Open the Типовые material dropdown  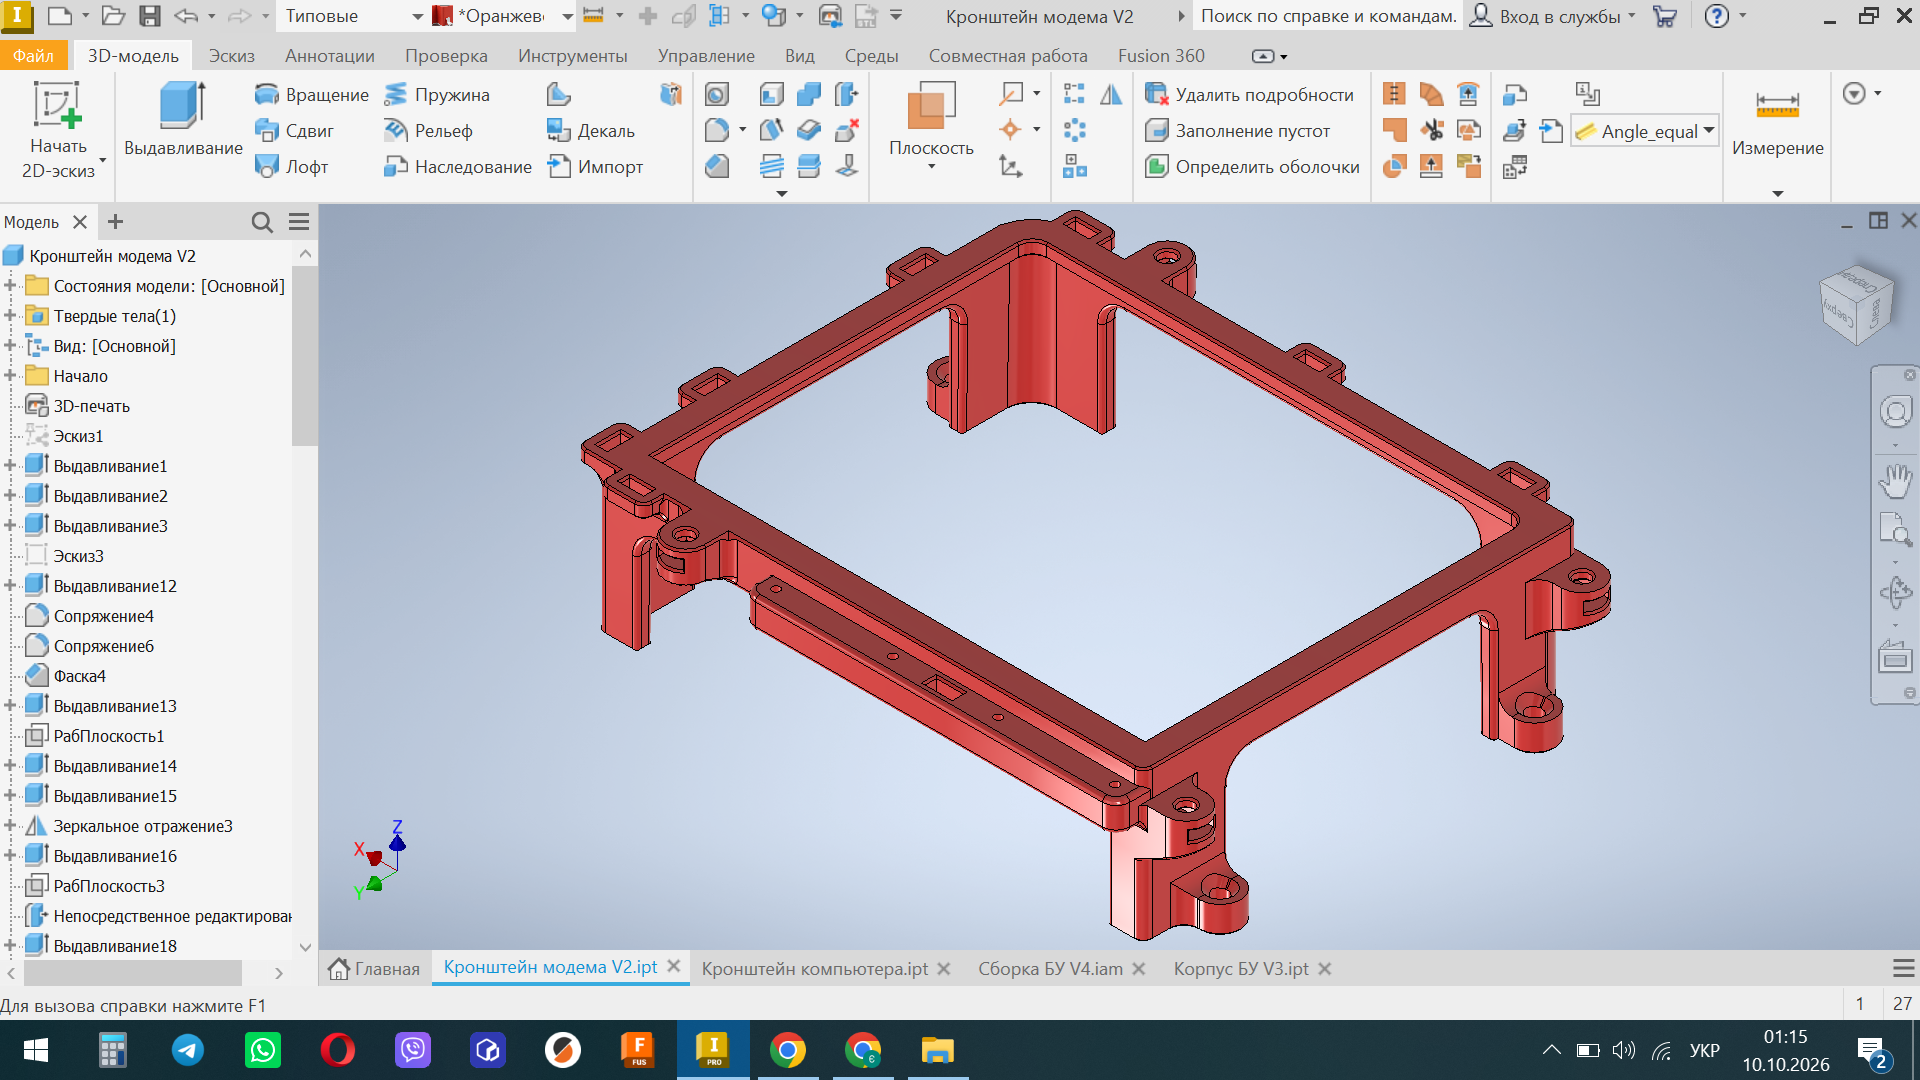[x=417, y=17]
